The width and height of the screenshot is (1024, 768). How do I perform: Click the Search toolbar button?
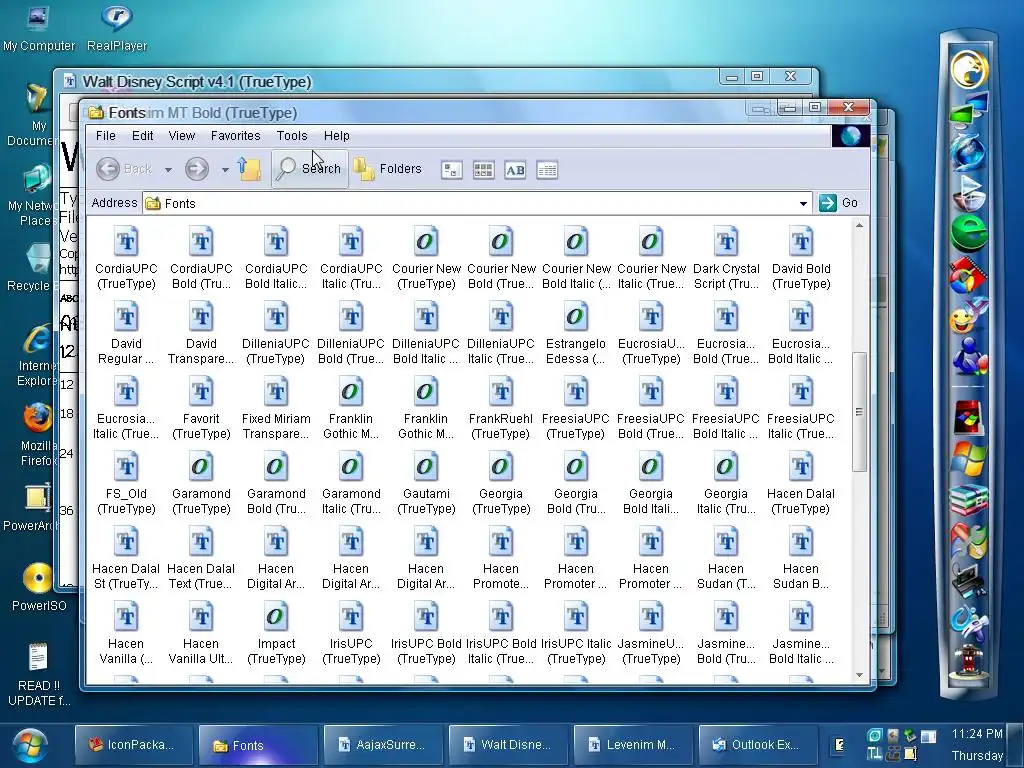tap(310, 169)
